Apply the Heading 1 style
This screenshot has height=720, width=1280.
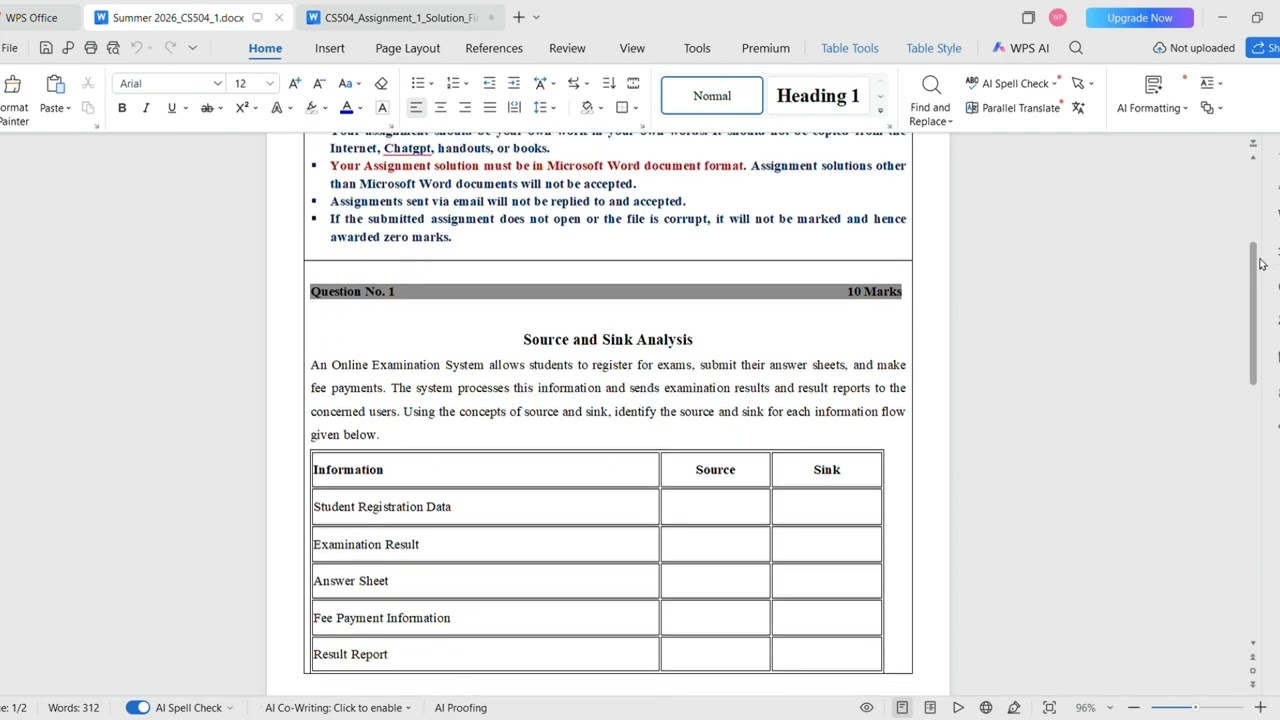tap(817, 96)
